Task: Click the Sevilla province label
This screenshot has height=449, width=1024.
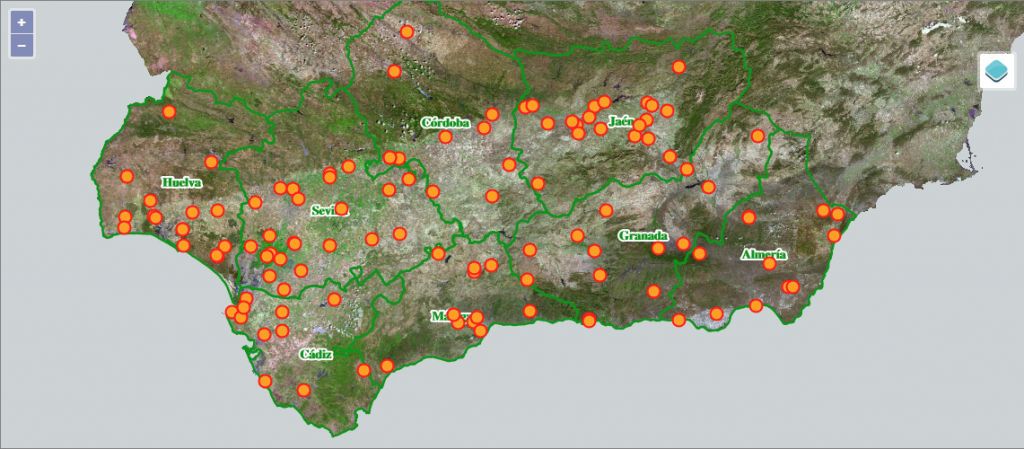Action: tap(325, 211)
